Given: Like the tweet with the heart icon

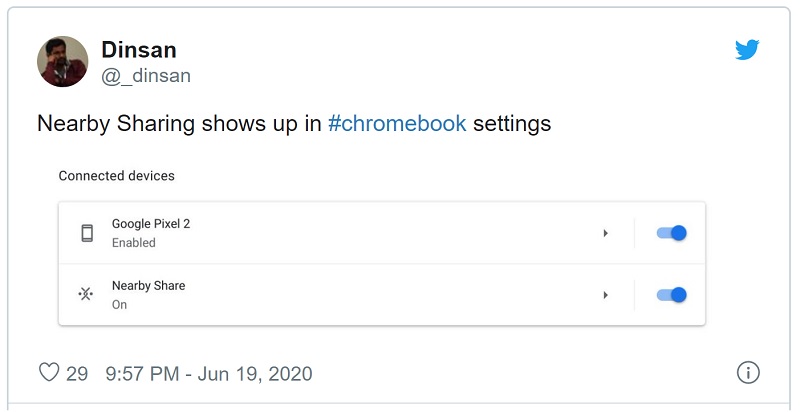Looking at the screenshot, I should pyautogui.click(x=48, y=373).
